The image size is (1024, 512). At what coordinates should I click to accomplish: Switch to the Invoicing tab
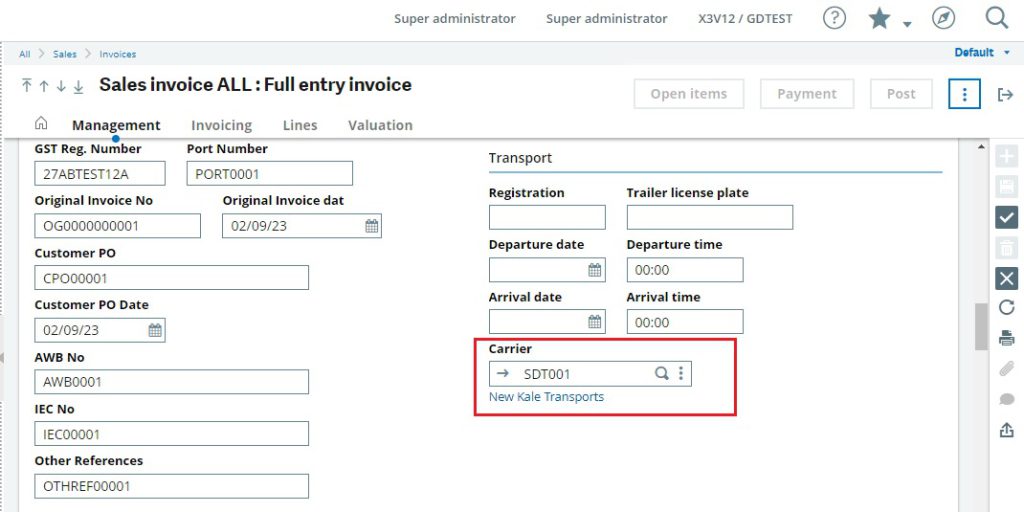coord(221,125)
